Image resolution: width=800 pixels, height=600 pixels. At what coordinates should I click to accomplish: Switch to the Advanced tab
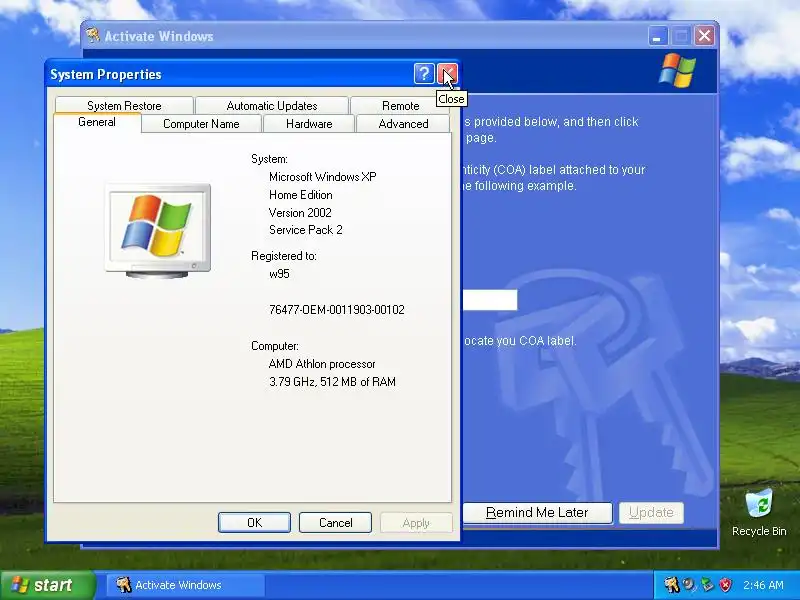click(x=403, y=124)
